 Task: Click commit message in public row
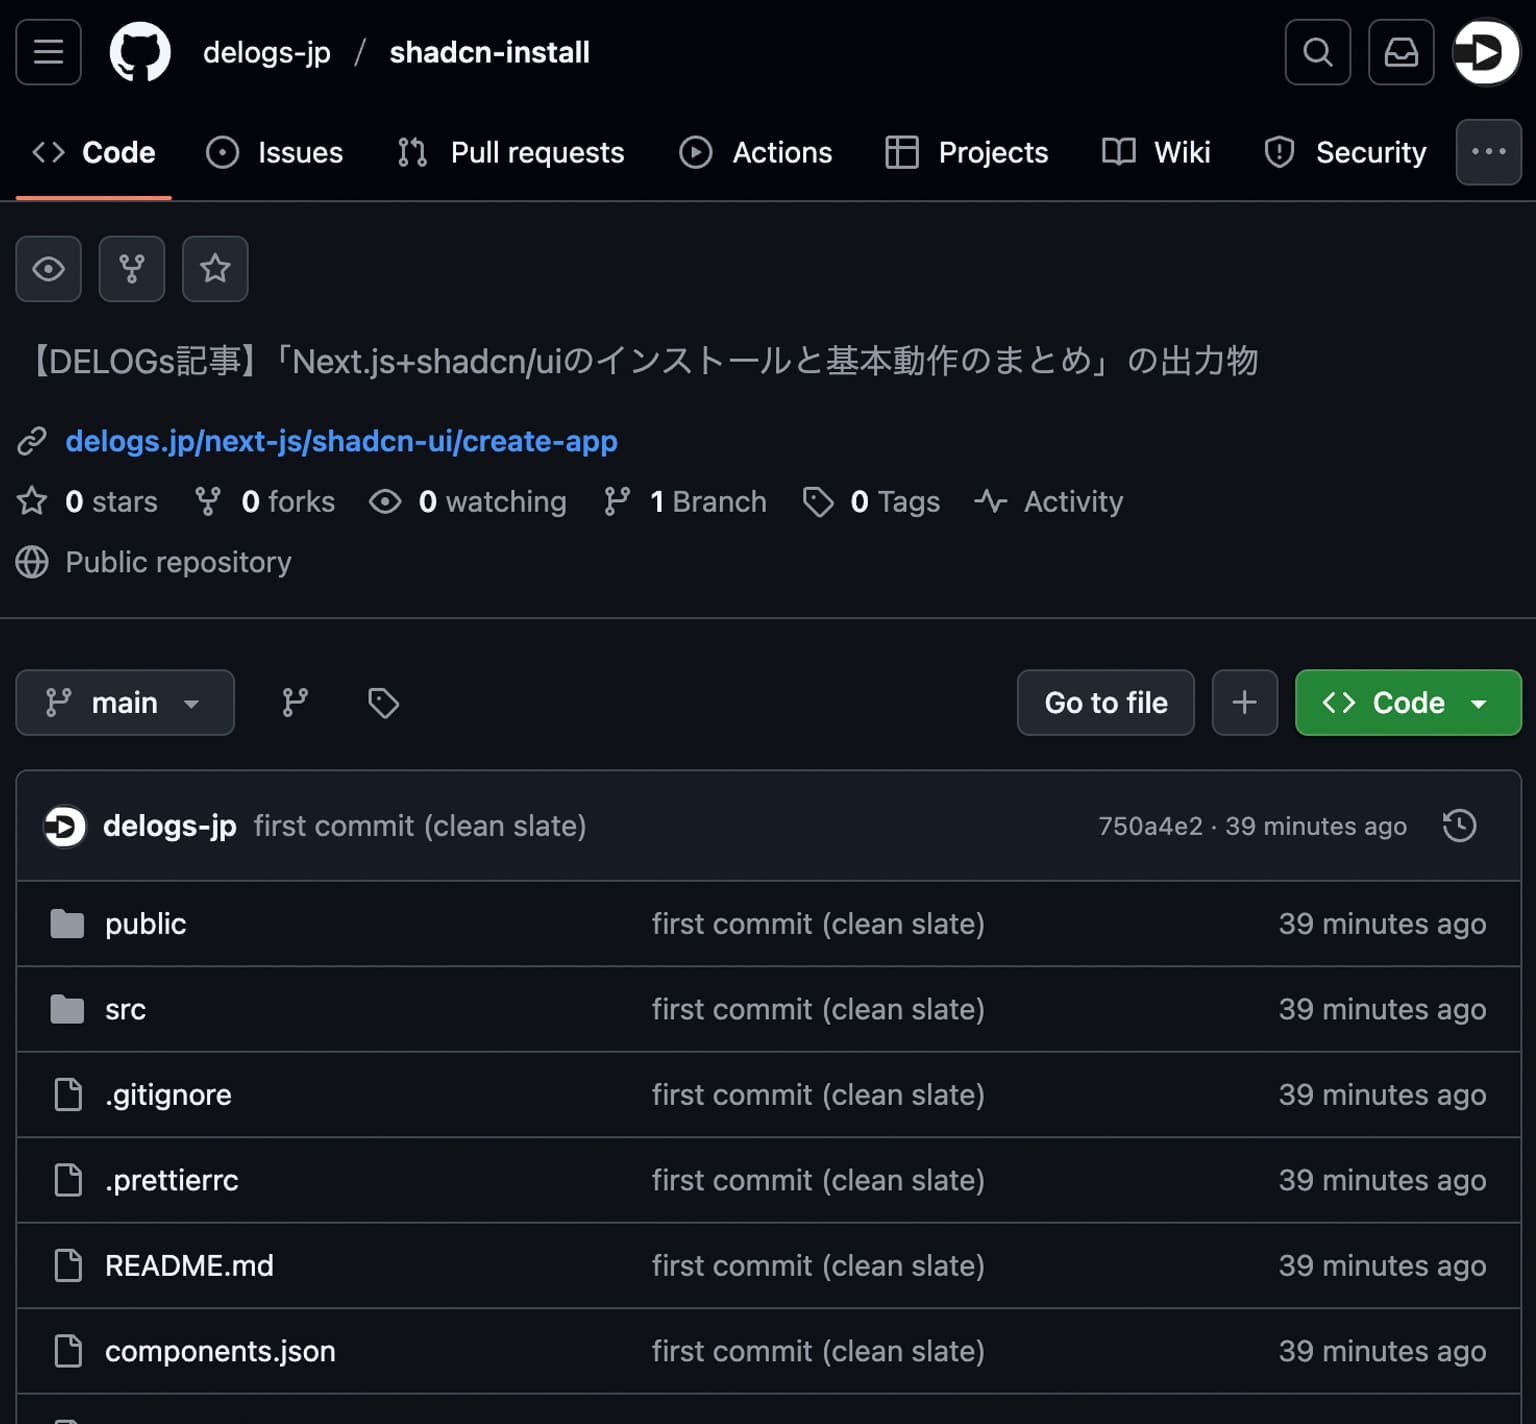click(x=818, y=924)
